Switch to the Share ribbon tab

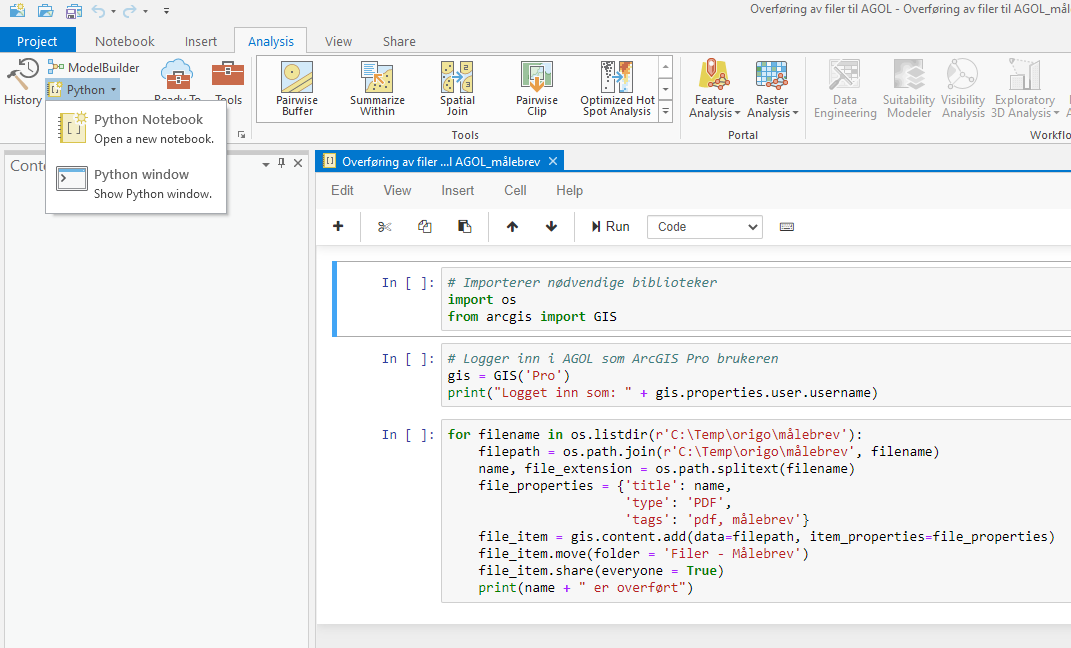(399, 41)
